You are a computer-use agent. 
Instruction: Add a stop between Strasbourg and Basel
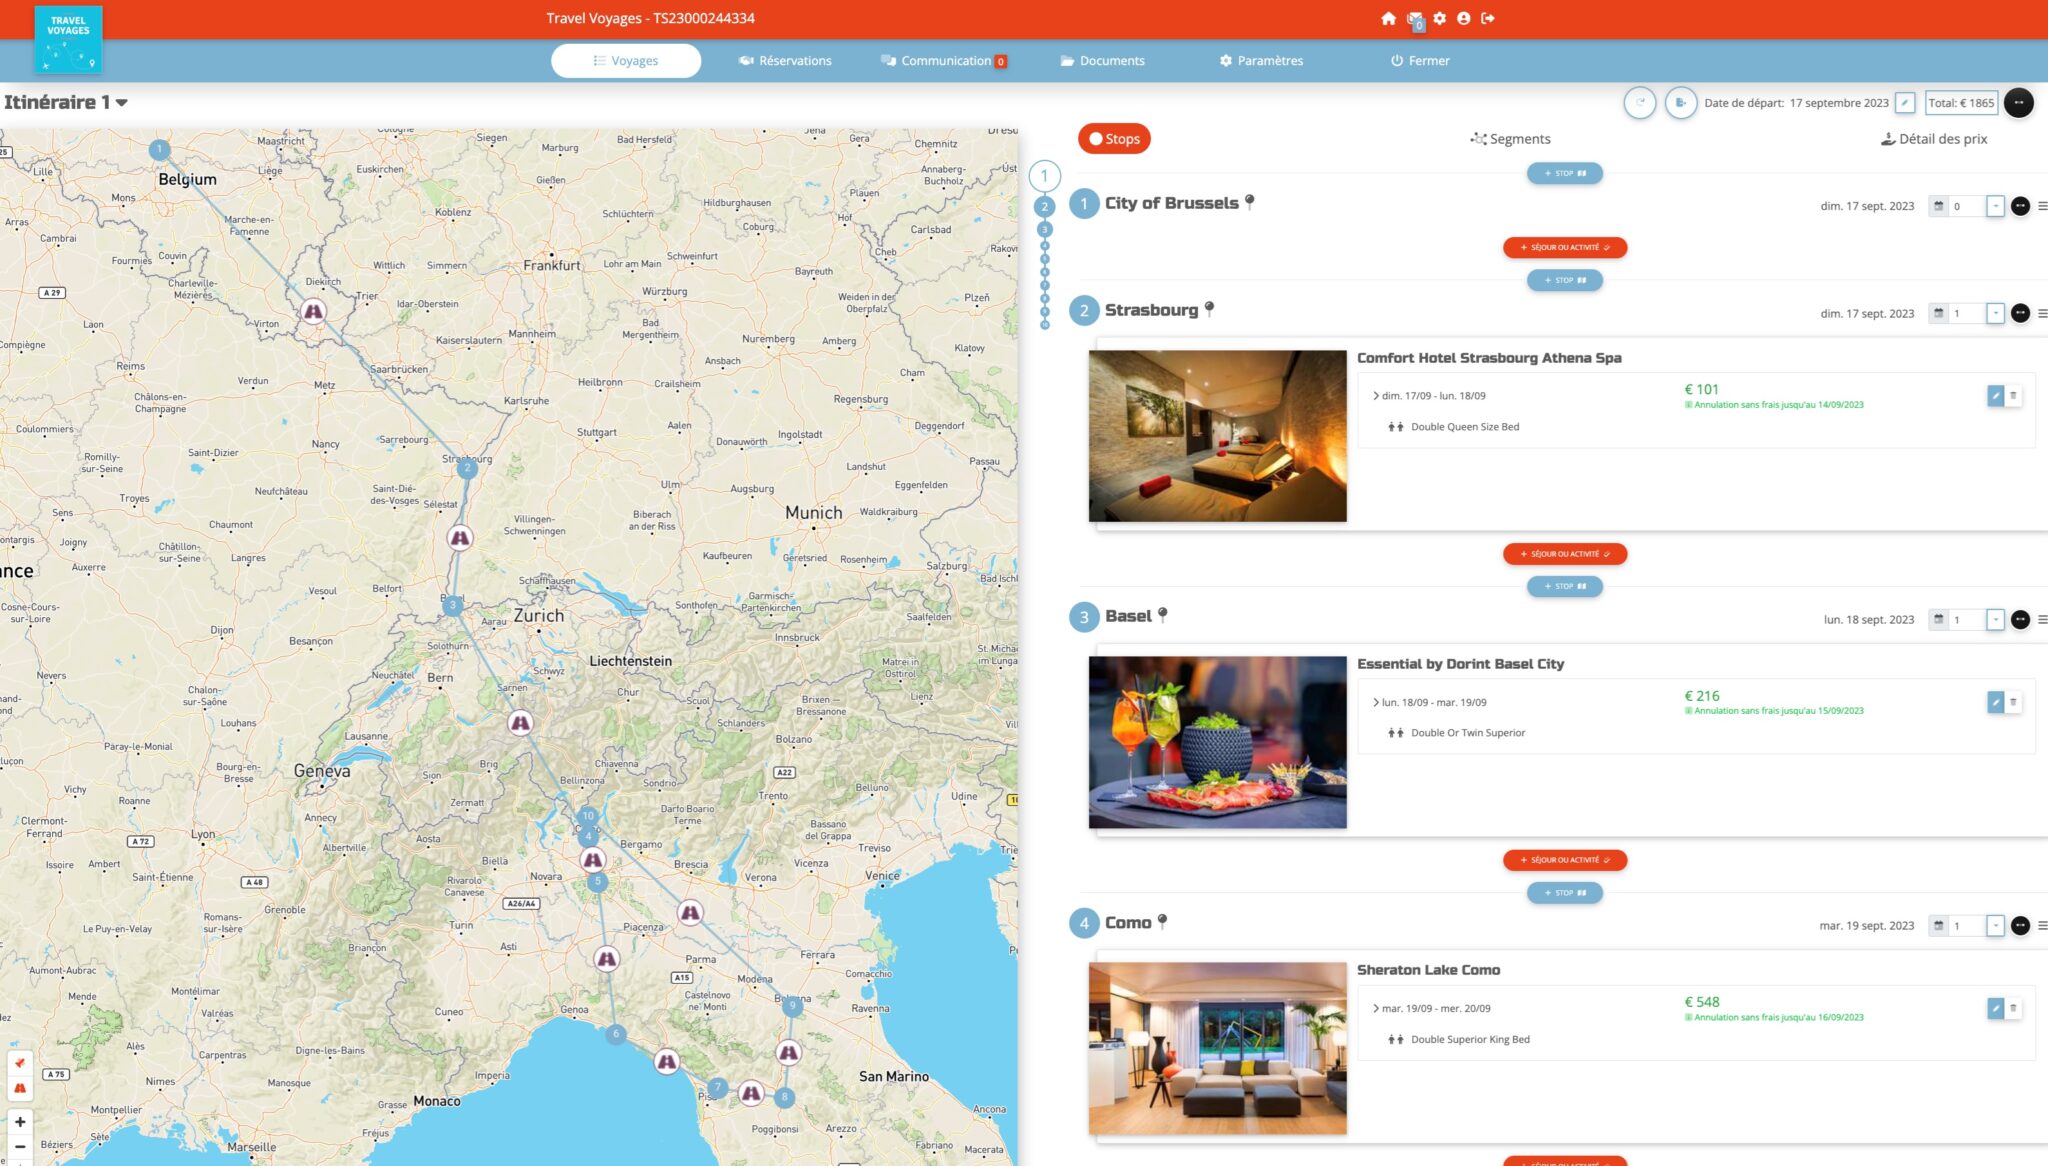click(1565, 586)
